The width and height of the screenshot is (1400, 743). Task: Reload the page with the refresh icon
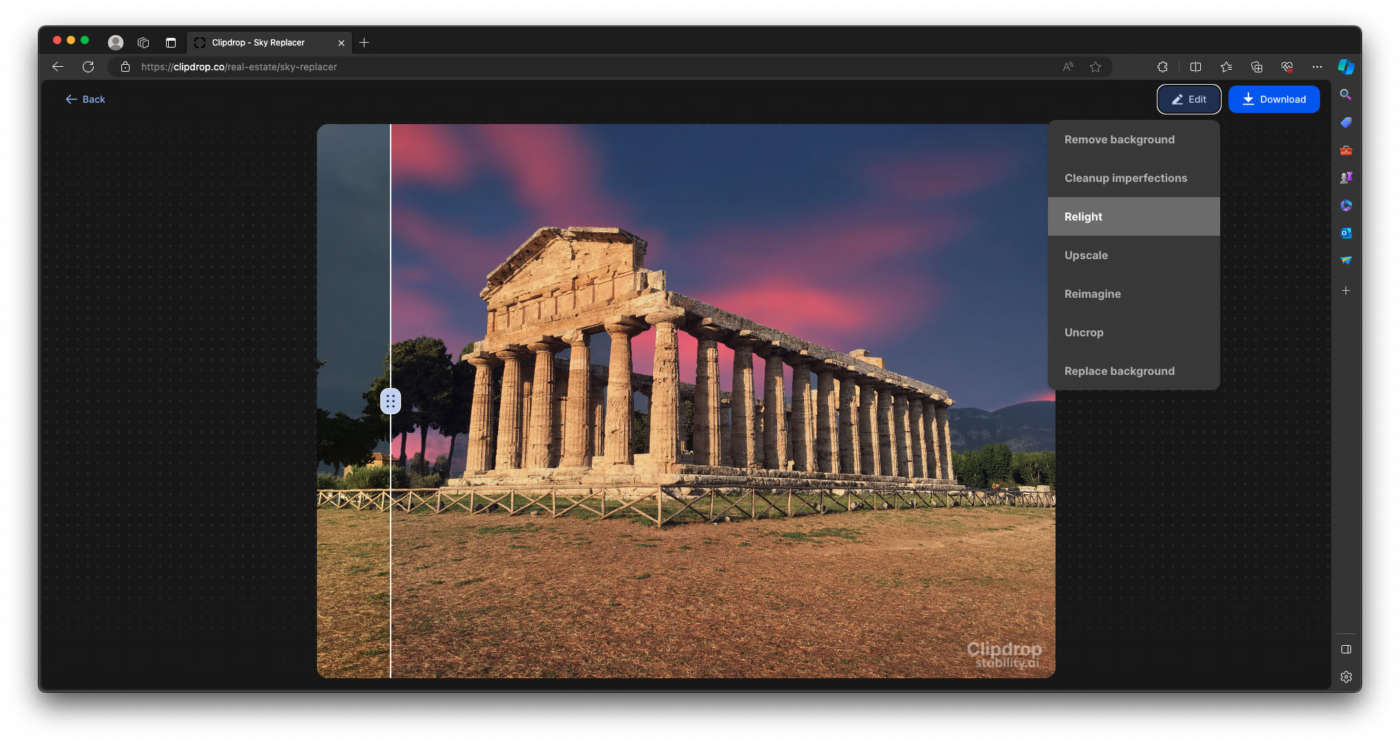pyautogui.click(x=88, y=67)
